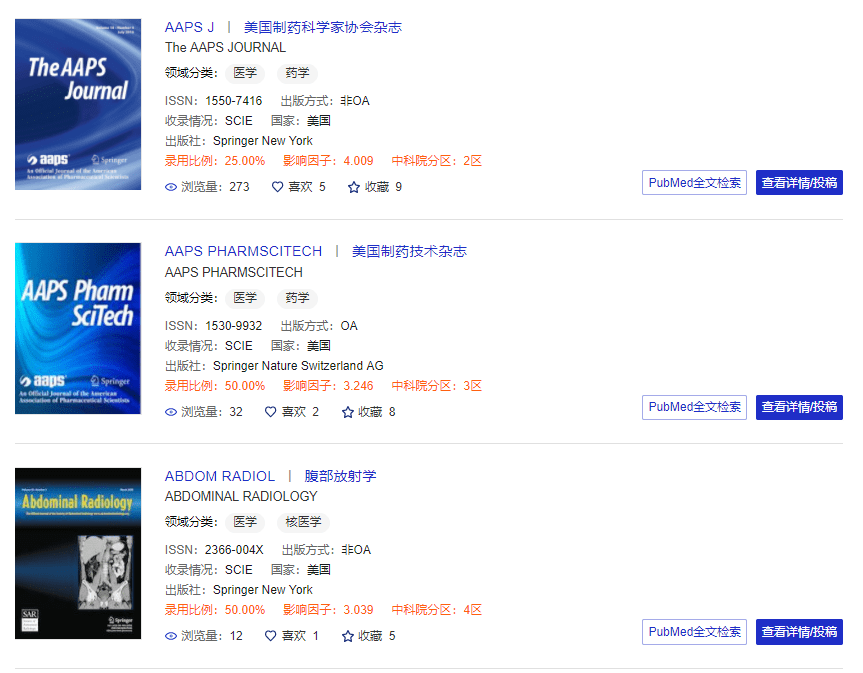Click eye views icon for AAPS PHARMSCITECH
863x673 pixels.
click(171, 412)
